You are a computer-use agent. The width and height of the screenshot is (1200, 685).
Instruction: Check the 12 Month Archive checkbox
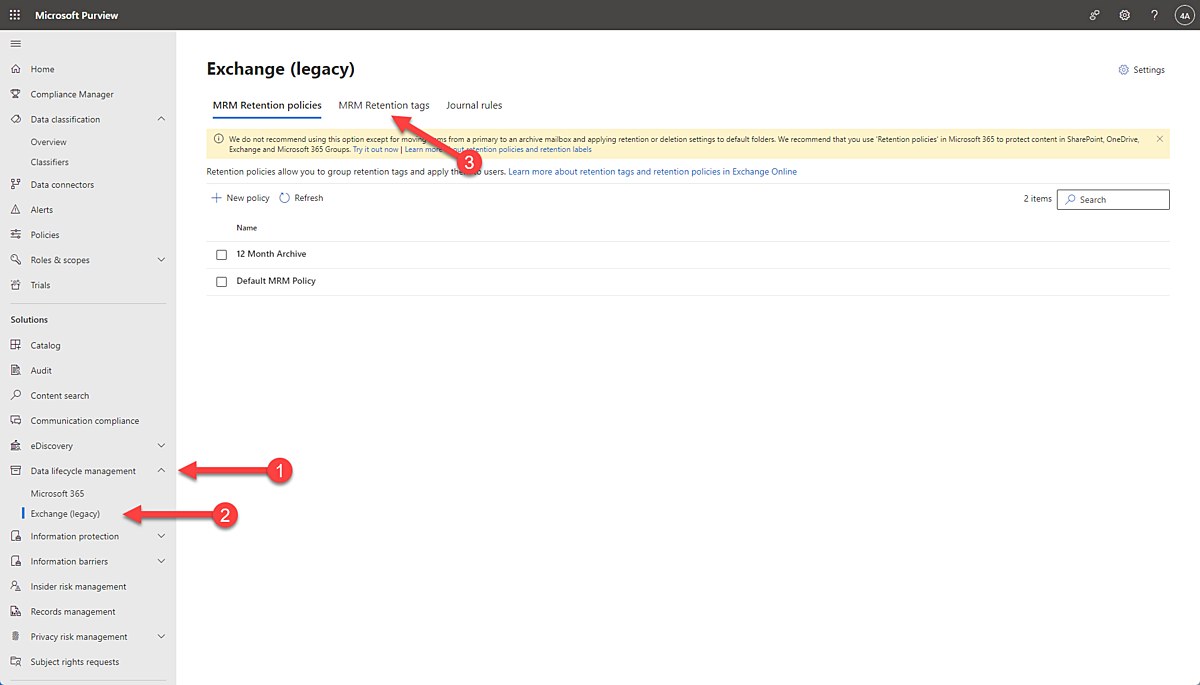[222, 254]
